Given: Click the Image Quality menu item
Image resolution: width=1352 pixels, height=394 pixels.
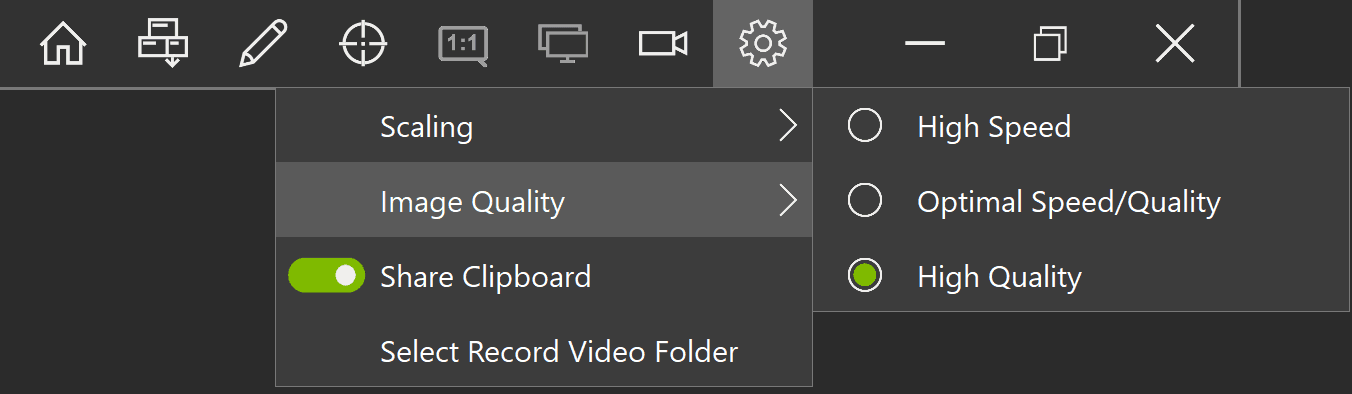Looking at the screenshot, I should (544, 200).
